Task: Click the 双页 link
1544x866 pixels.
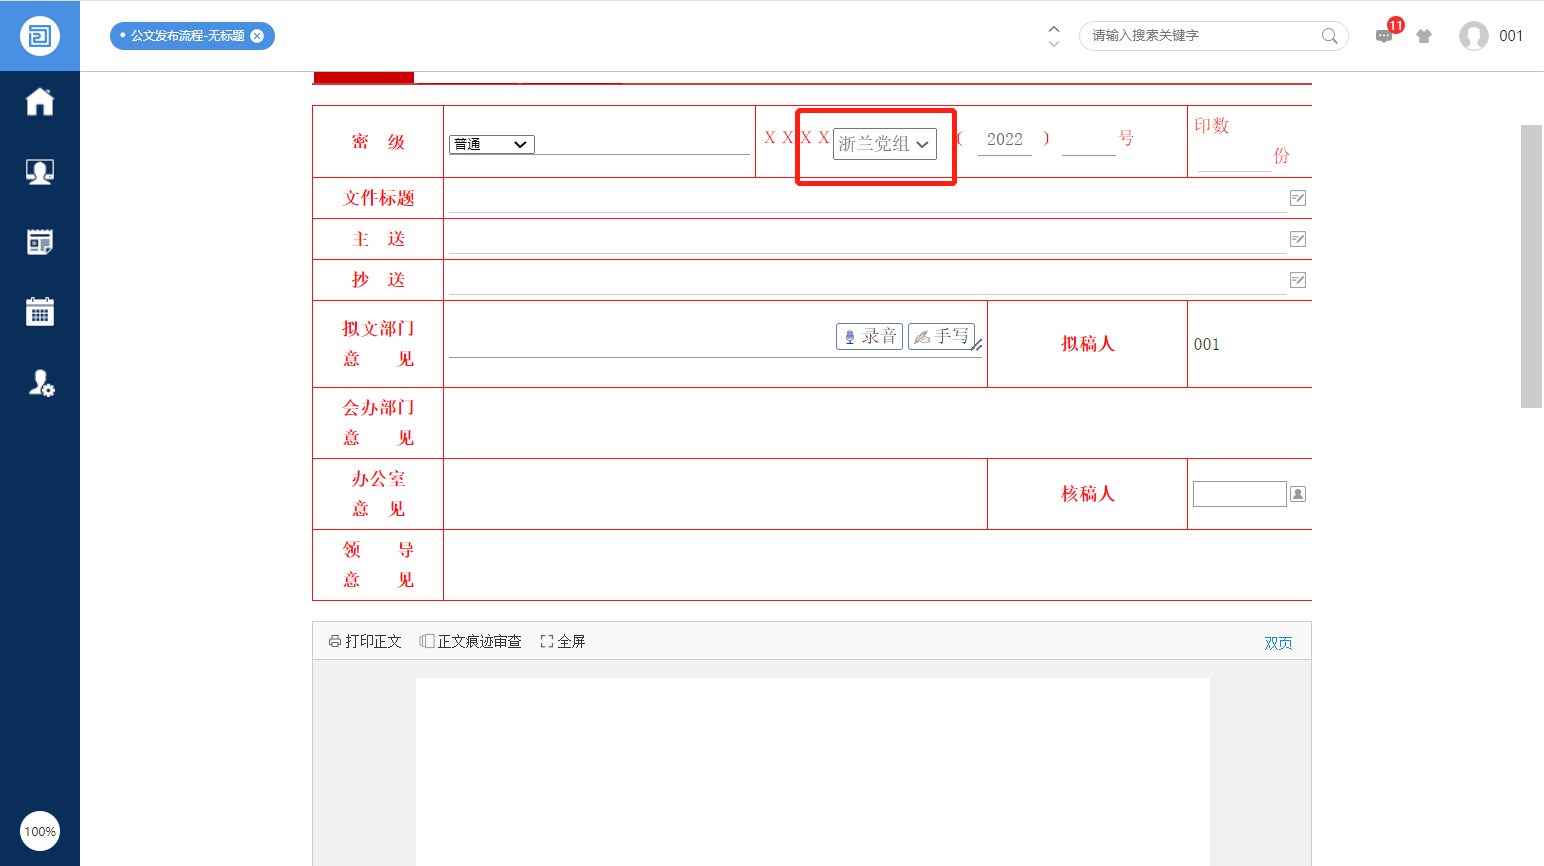Action: [1278, 643]
